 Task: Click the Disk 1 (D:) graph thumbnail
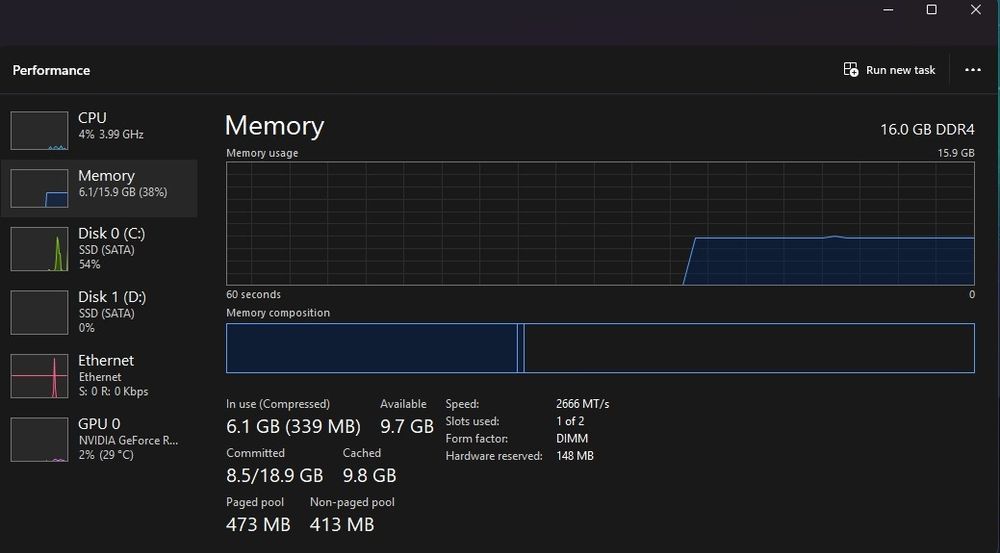click(x=40, y=313)
